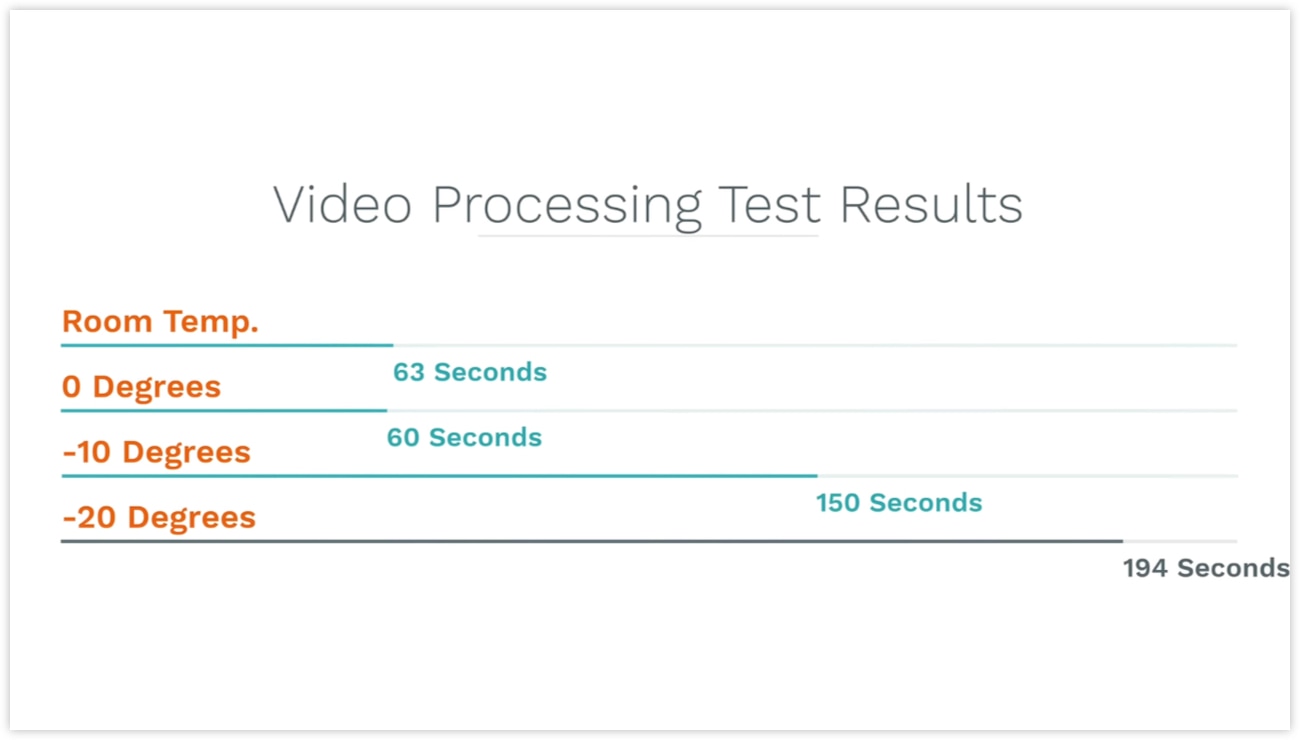1300x740 pixels.
Task: Click the "150 Seconds" value text
Action: (899, 502)
